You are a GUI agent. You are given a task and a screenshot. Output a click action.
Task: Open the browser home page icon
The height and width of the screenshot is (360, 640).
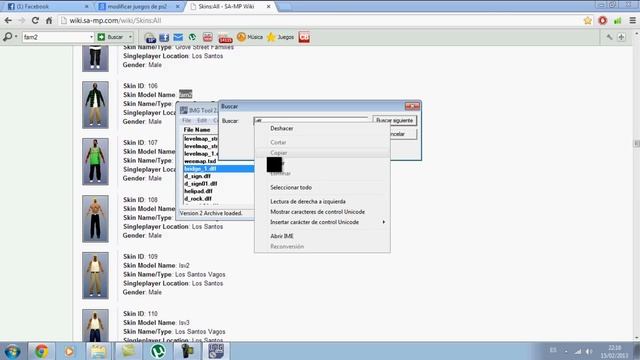tap(49, 20)
